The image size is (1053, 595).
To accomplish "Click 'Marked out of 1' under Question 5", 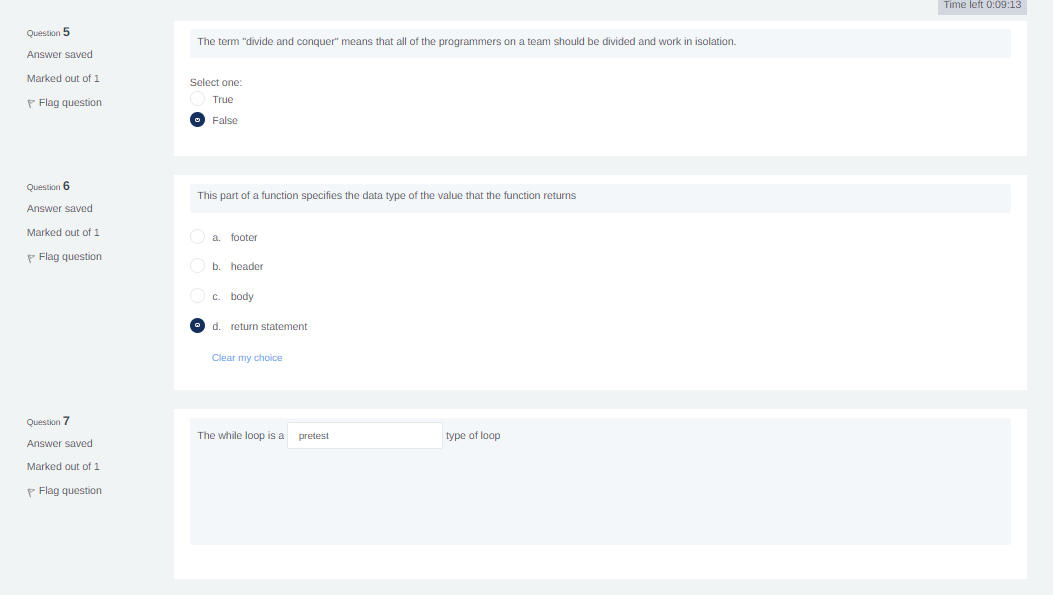I will click(63, 79).
